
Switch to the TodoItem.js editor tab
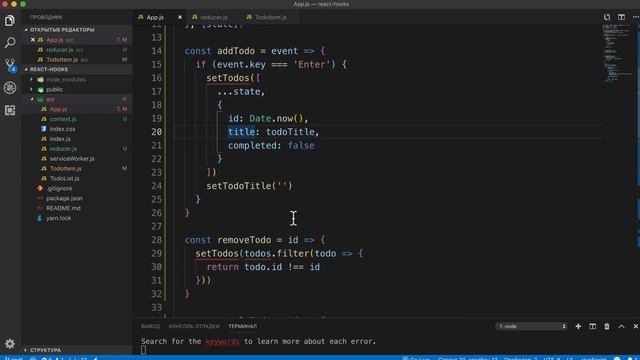270,17
